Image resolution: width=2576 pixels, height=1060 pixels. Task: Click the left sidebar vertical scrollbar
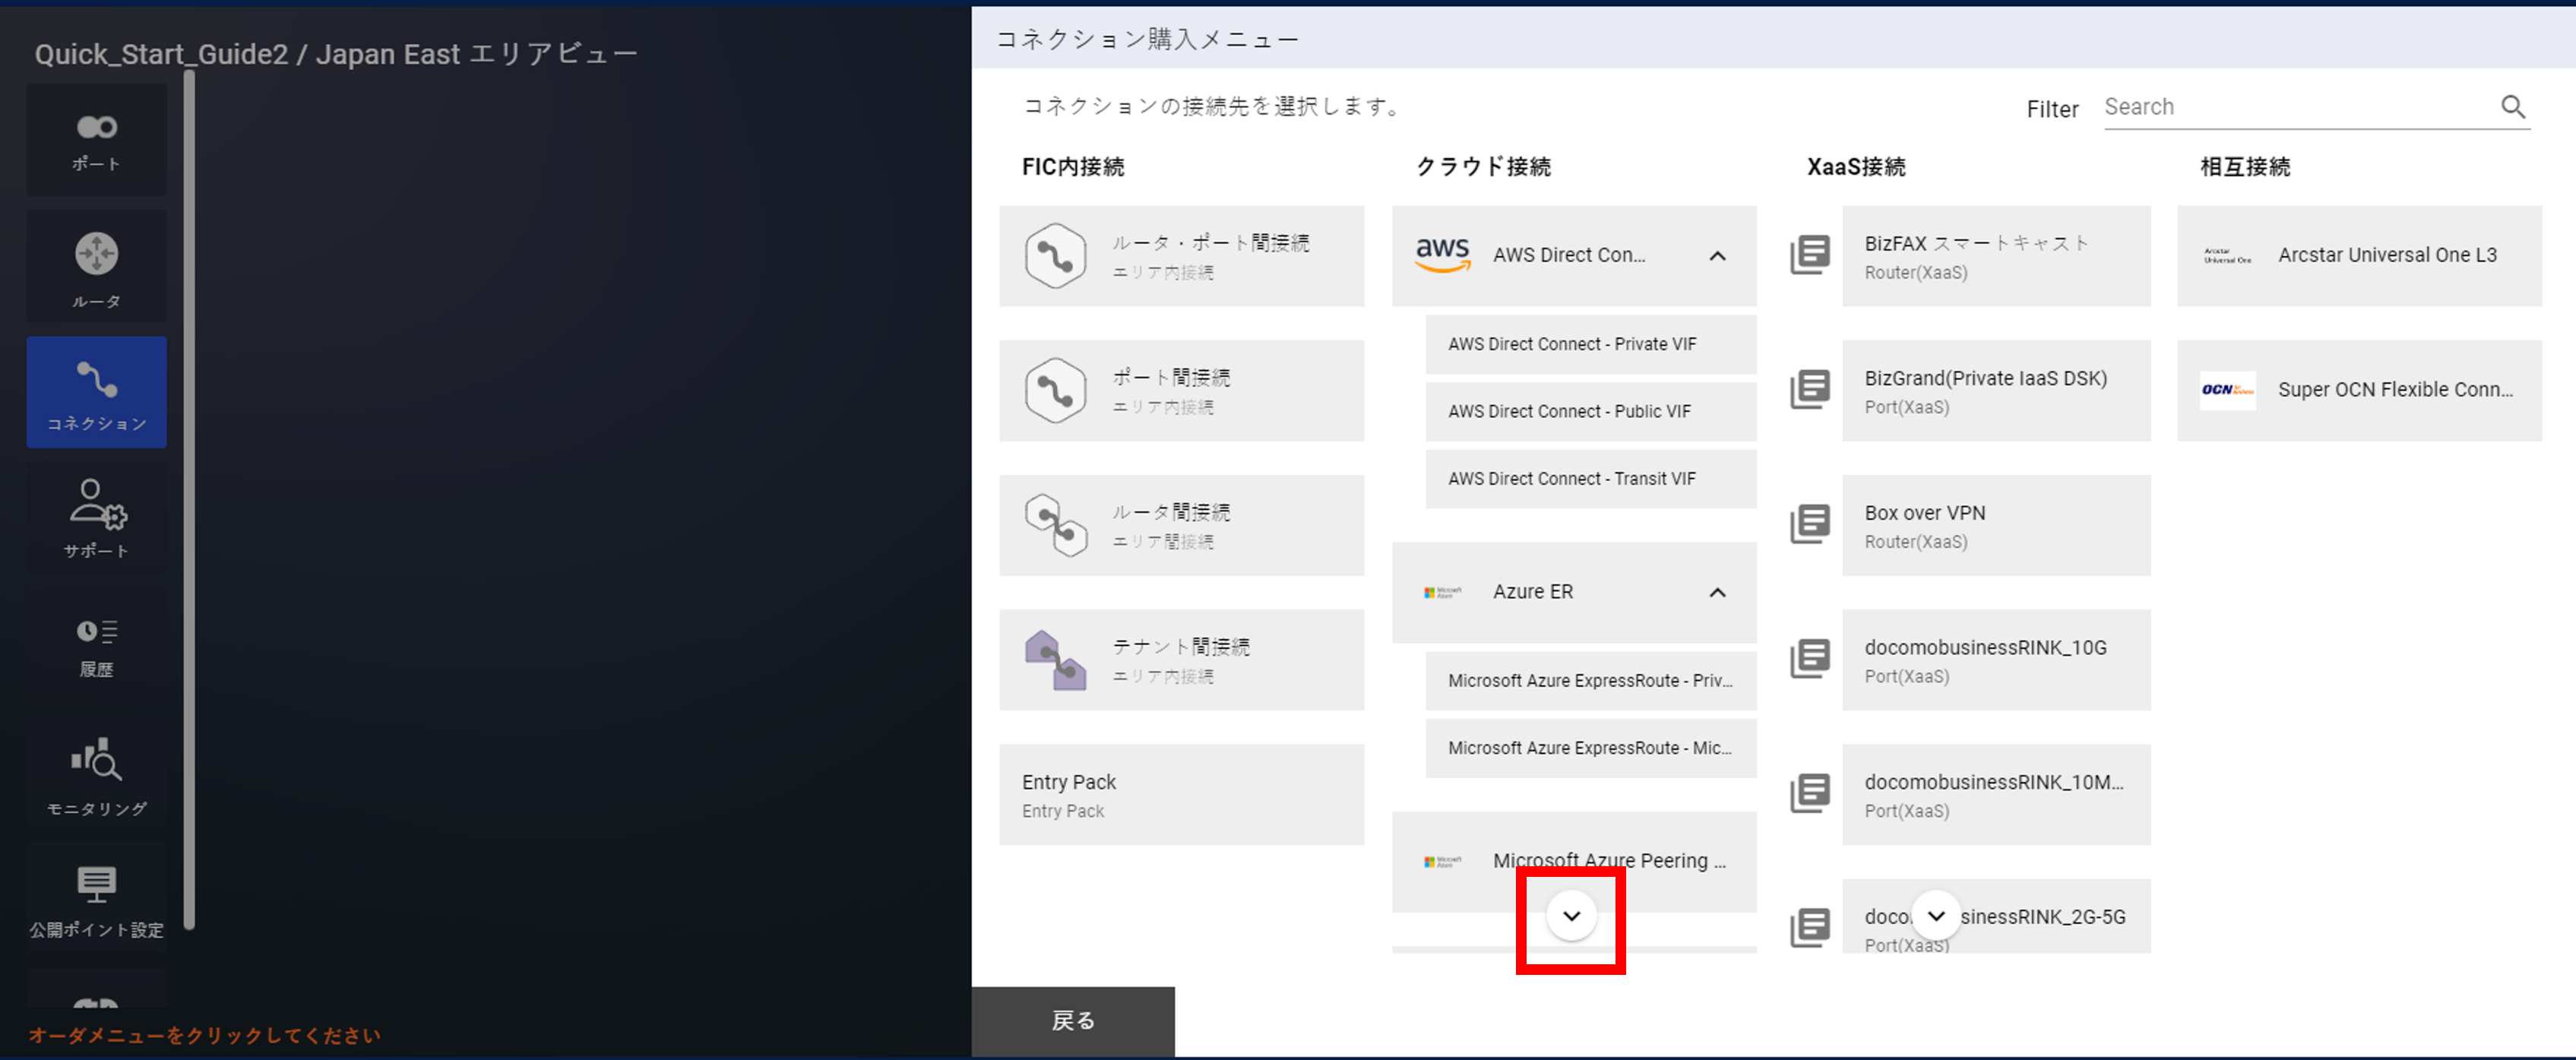[x=189, y=500]
